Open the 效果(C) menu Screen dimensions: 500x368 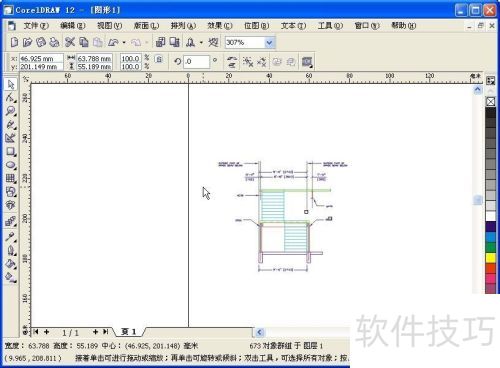coord(220,26)
